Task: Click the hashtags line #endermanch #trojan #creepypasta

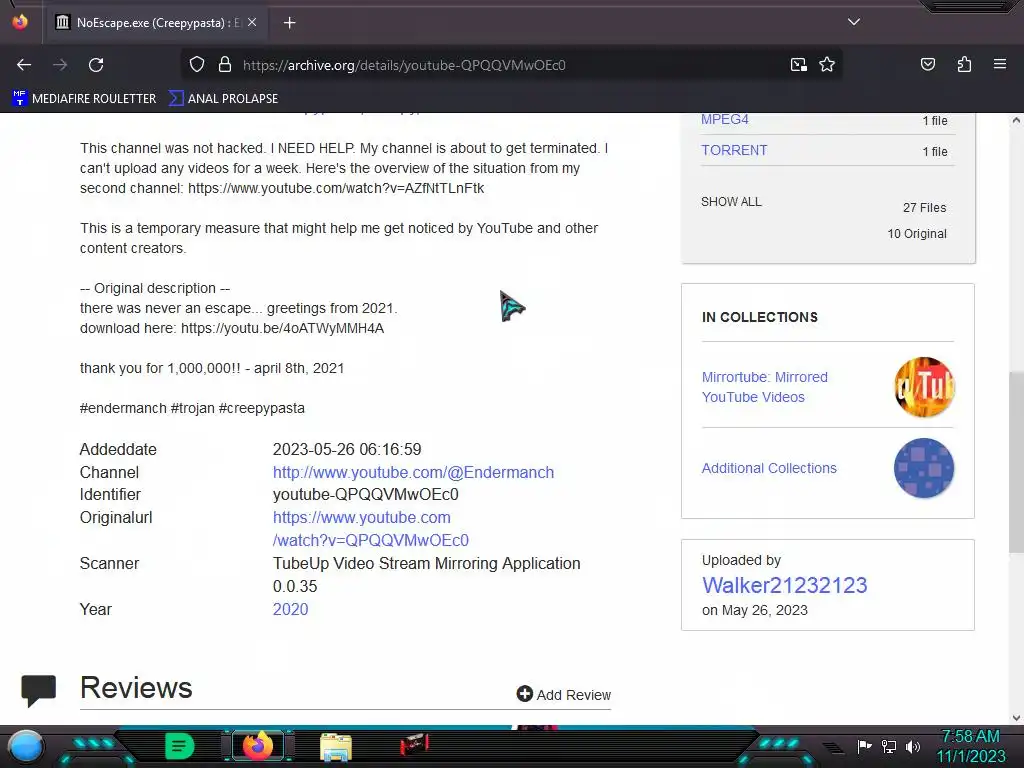Action: [x=192, y=408]
